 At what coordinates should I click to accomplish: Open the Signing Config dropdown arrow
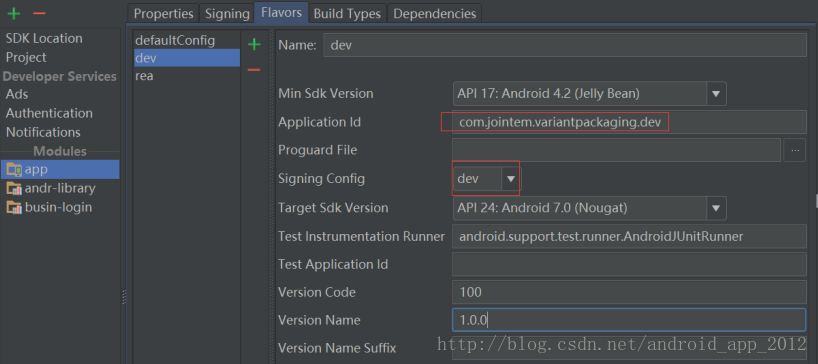pyautogui.click(x=511, y=179)
